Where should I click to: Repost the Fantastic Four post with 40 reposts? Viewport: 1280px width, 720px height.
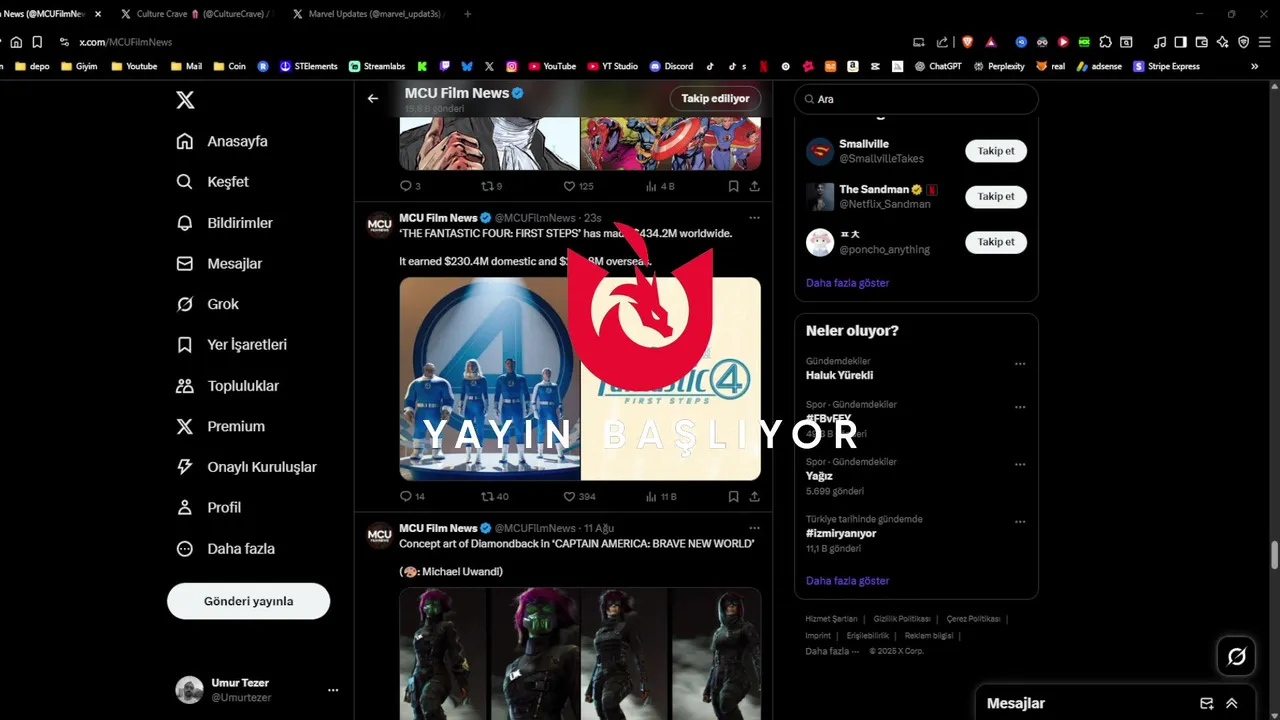click(x=495, y=496)
